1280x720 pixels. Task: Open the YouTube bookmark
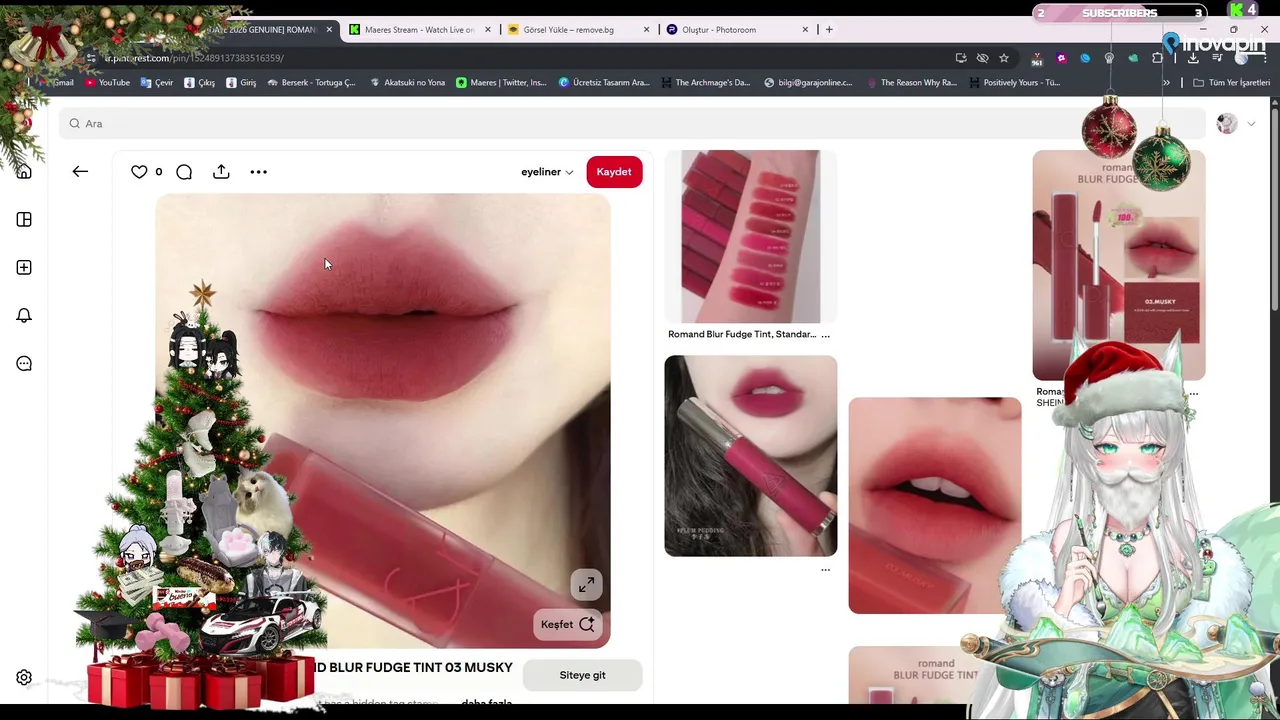[108, 83]
